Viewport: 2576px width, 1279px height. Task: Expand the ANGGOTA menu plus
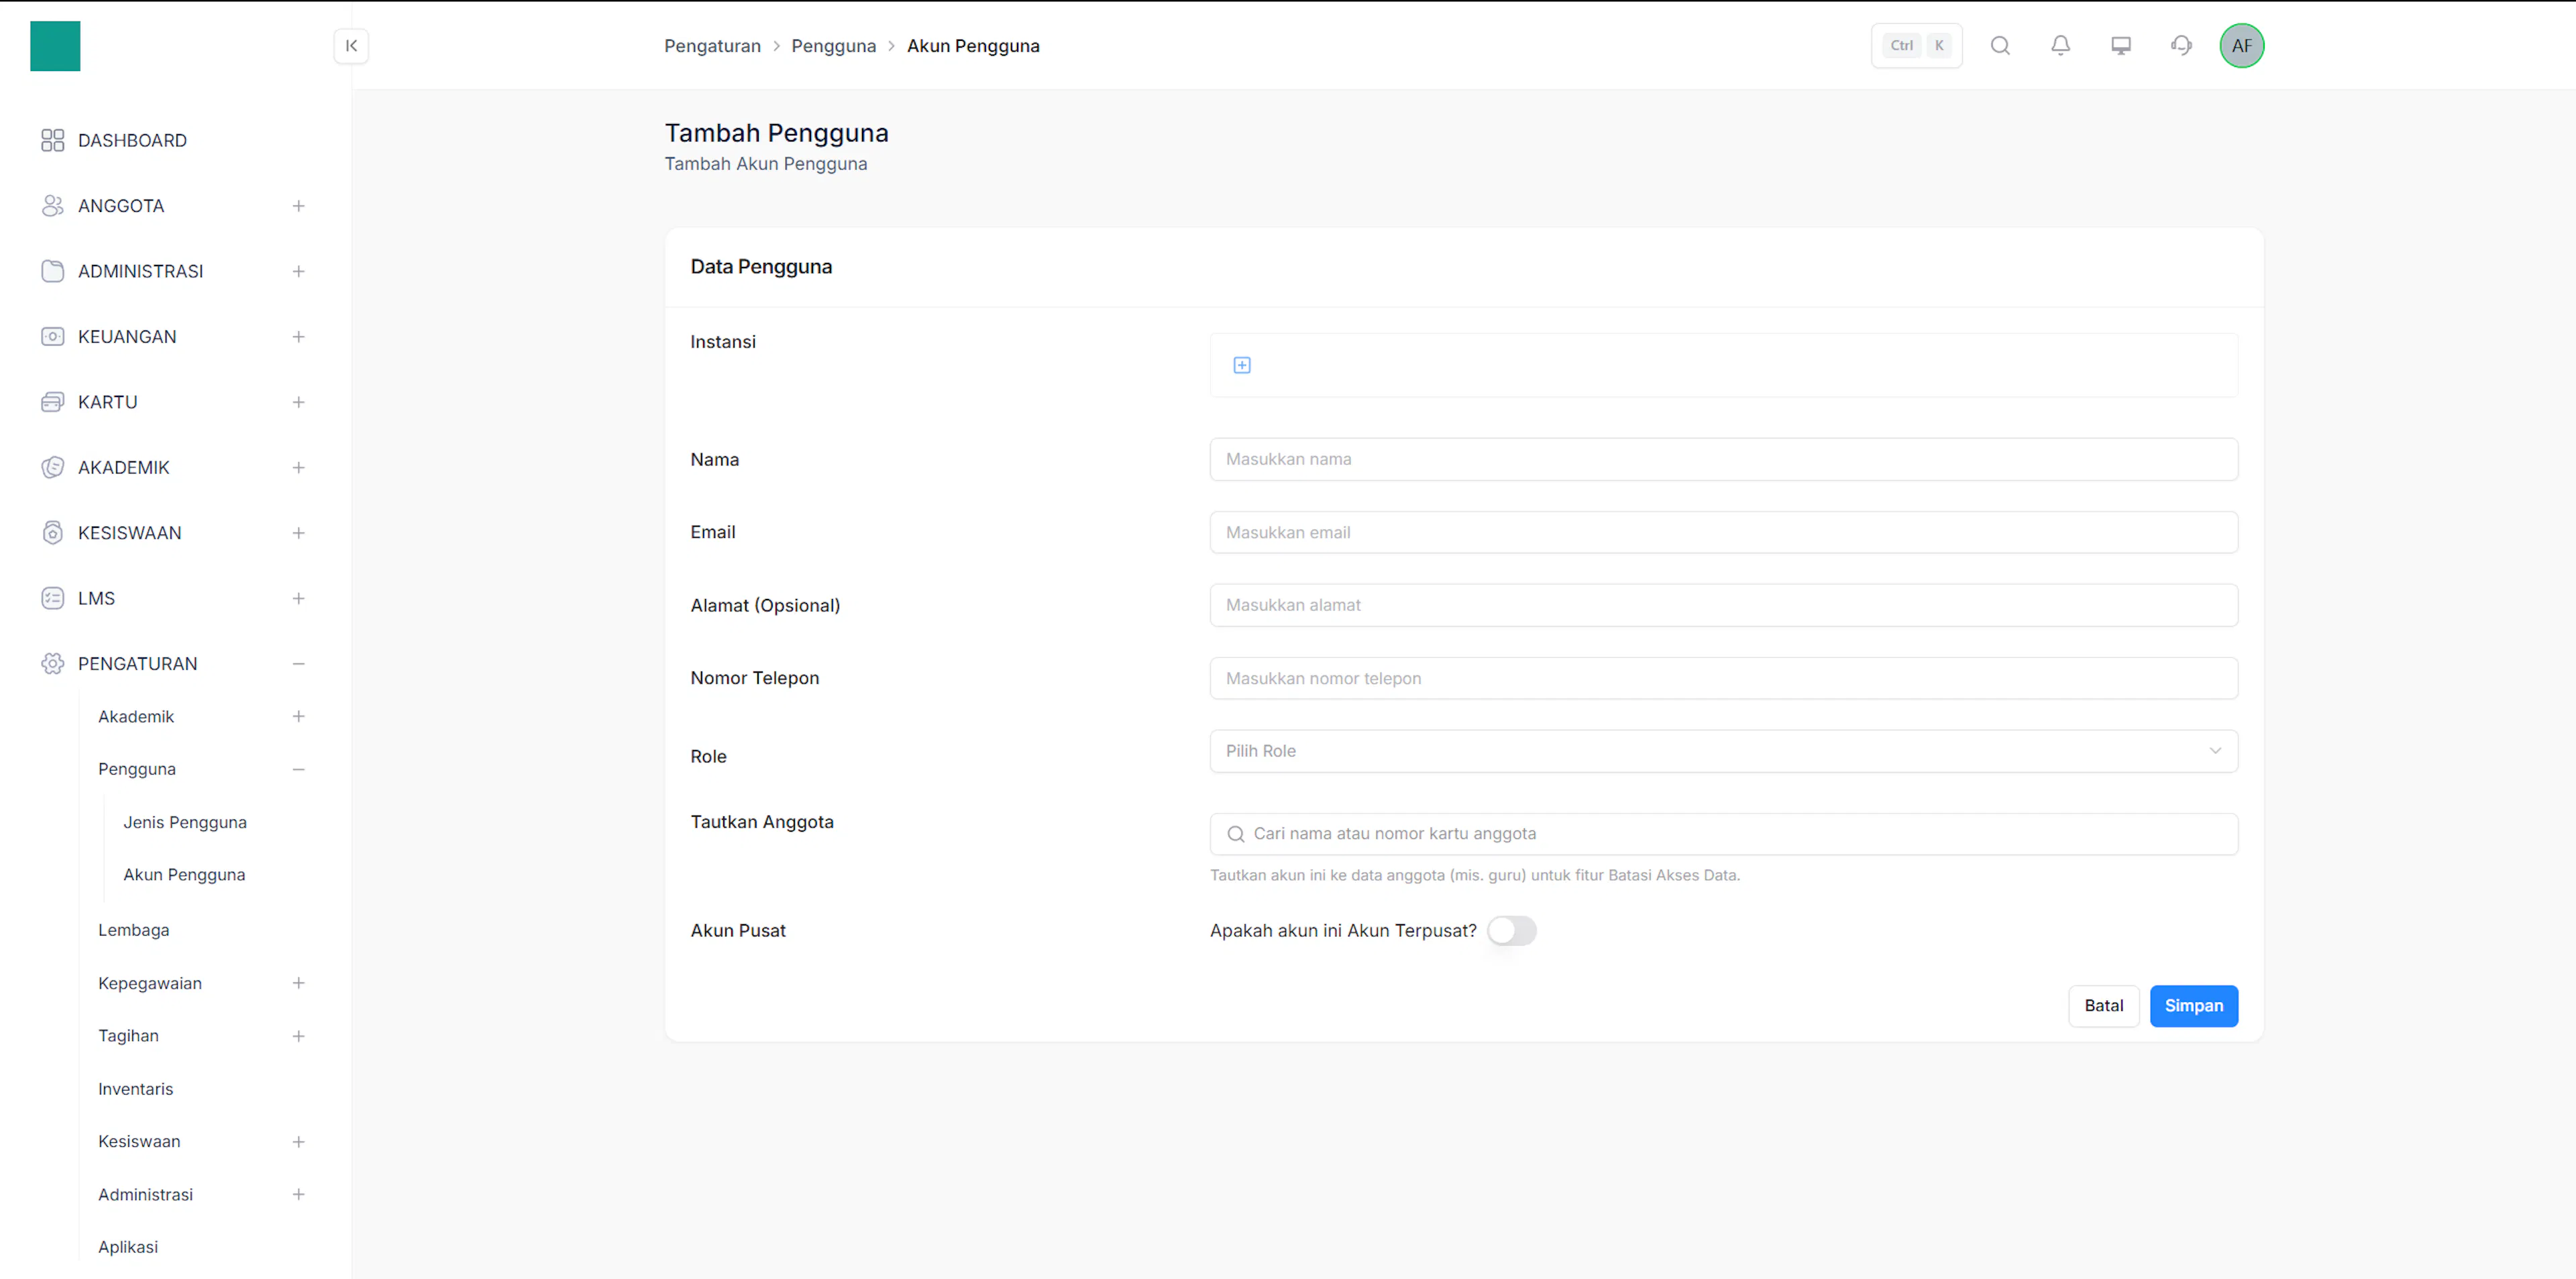298,206
